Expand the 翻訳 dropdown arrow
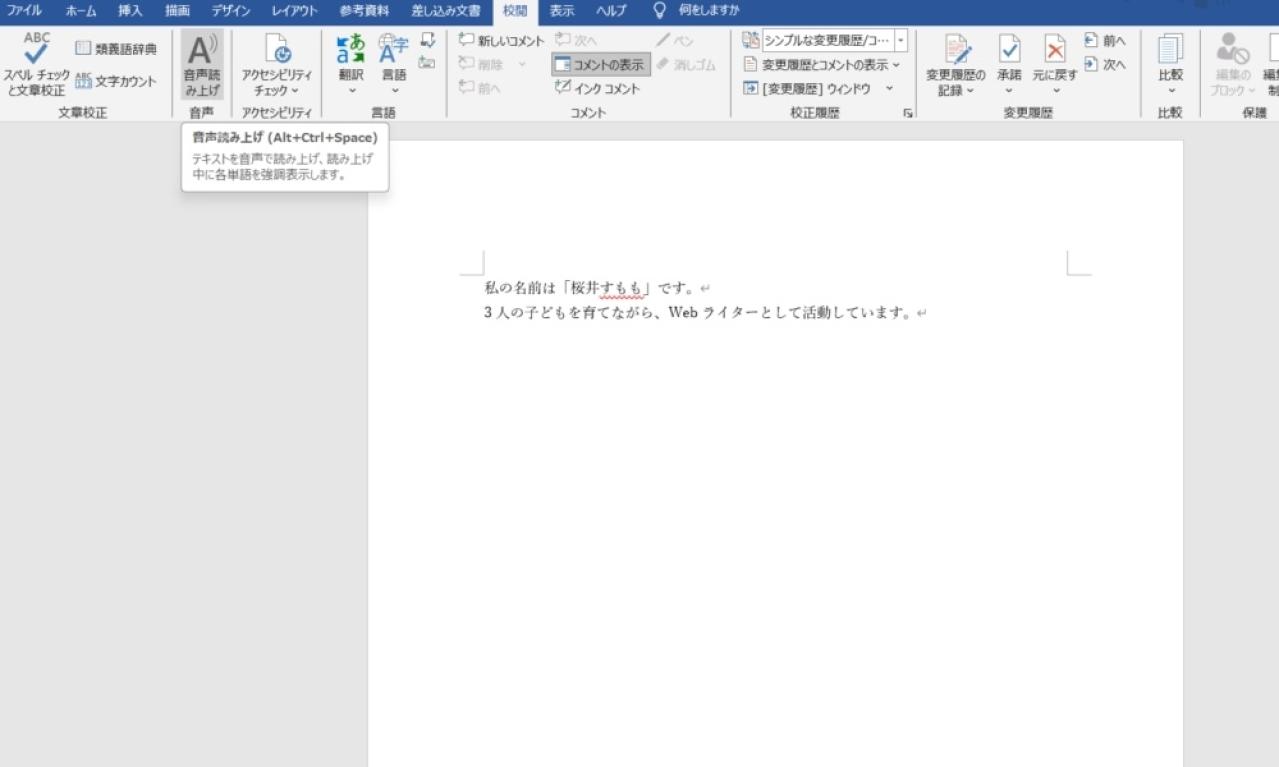 [351, 91]
